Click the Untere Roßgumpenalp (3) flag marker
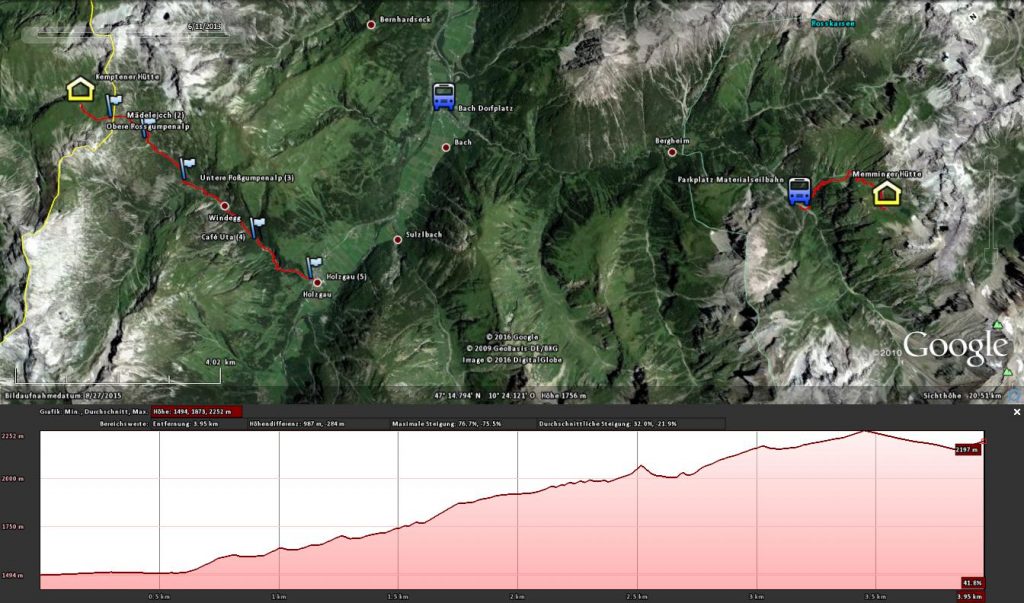 tap(187, 169)
